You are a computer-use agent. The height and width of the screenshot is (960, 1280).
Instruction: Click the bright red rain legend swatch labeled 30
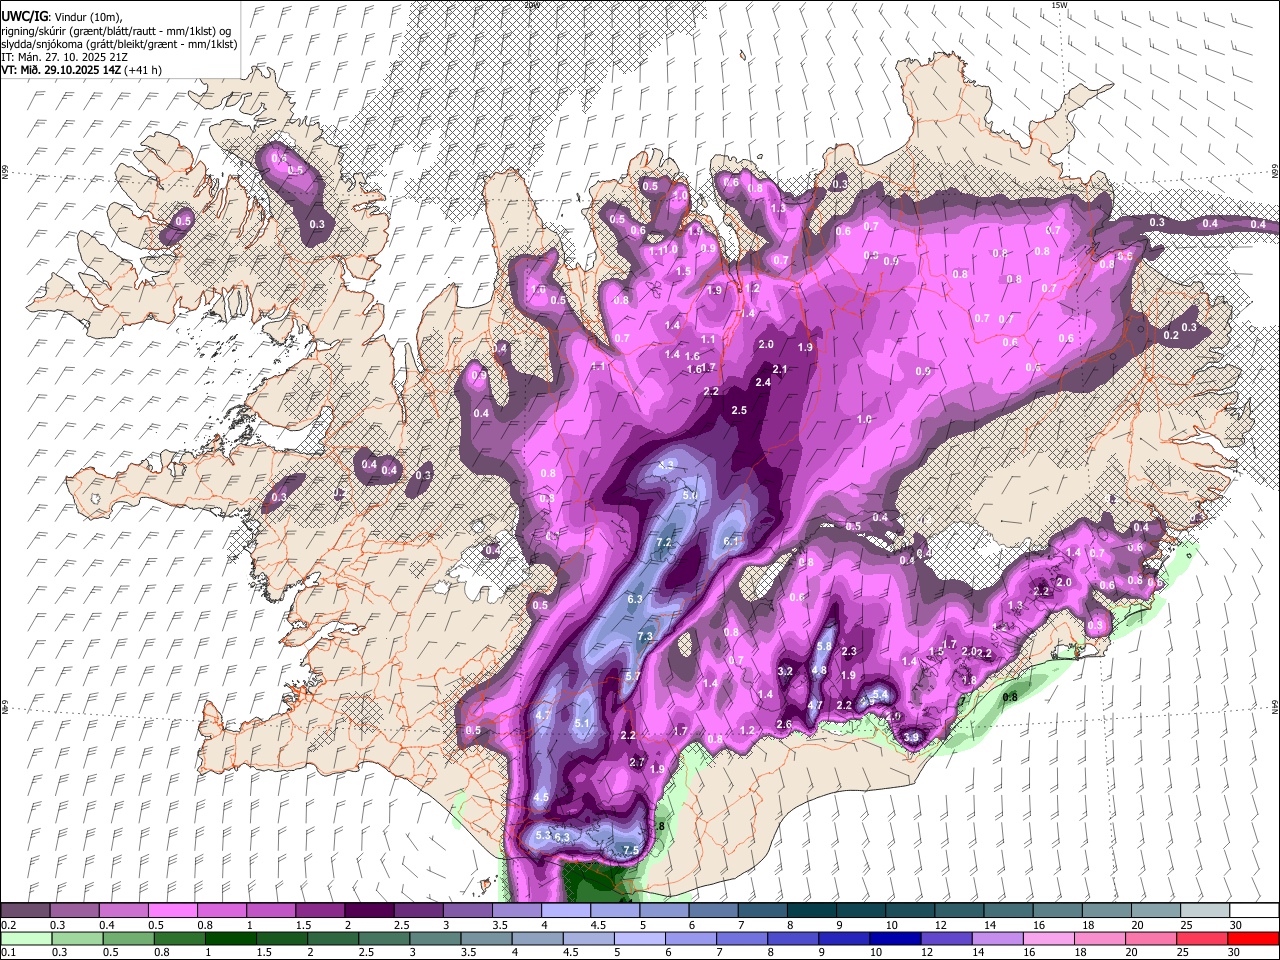[x=1253, y=939]
